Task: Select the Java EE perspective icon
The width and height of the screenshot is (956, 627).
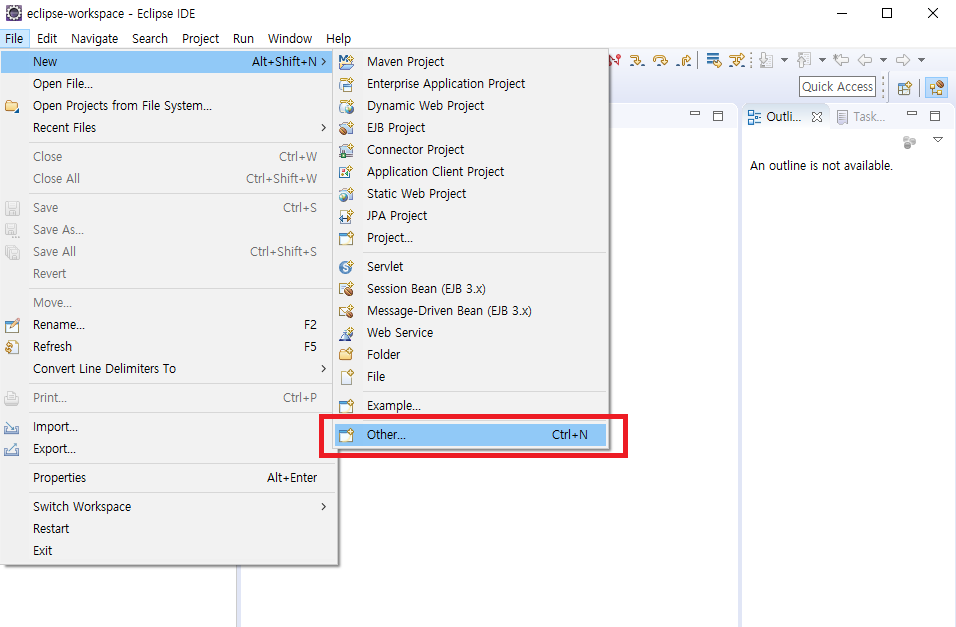Action: point(937,88)
